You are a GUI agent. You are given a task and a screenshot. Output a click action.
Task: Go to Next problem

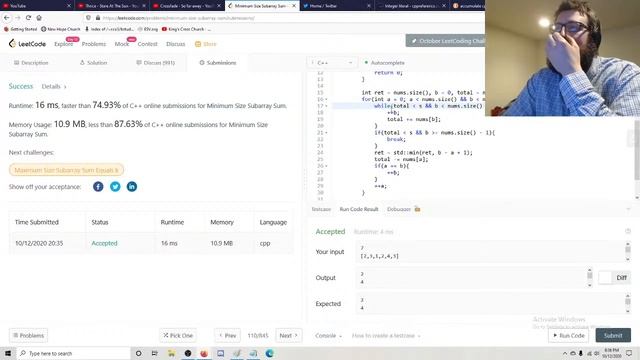point(289,336)
